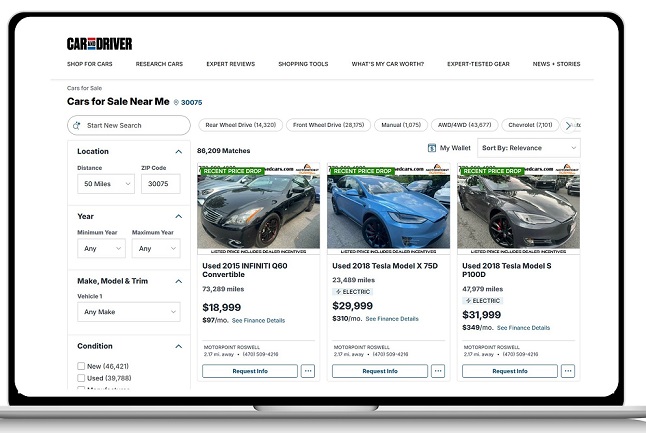The height and width of the screenshot is (433, 646).
Task: Open more options for Tesla Model X listing
Action: point(437,371)
